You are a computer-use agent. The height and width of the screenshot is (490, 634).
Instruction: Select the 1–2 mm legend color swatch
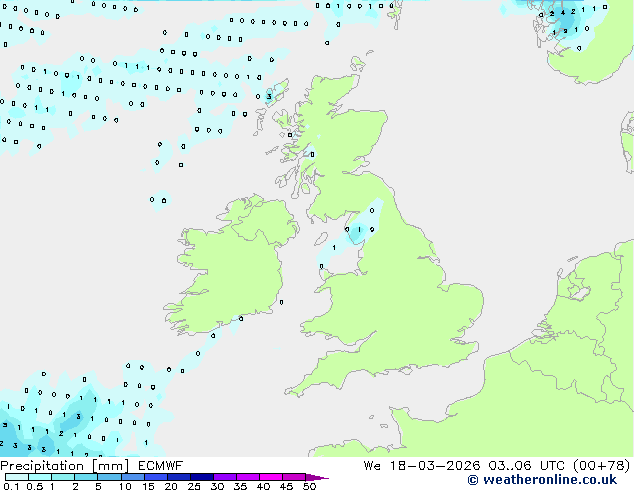(x=63, y=477)
